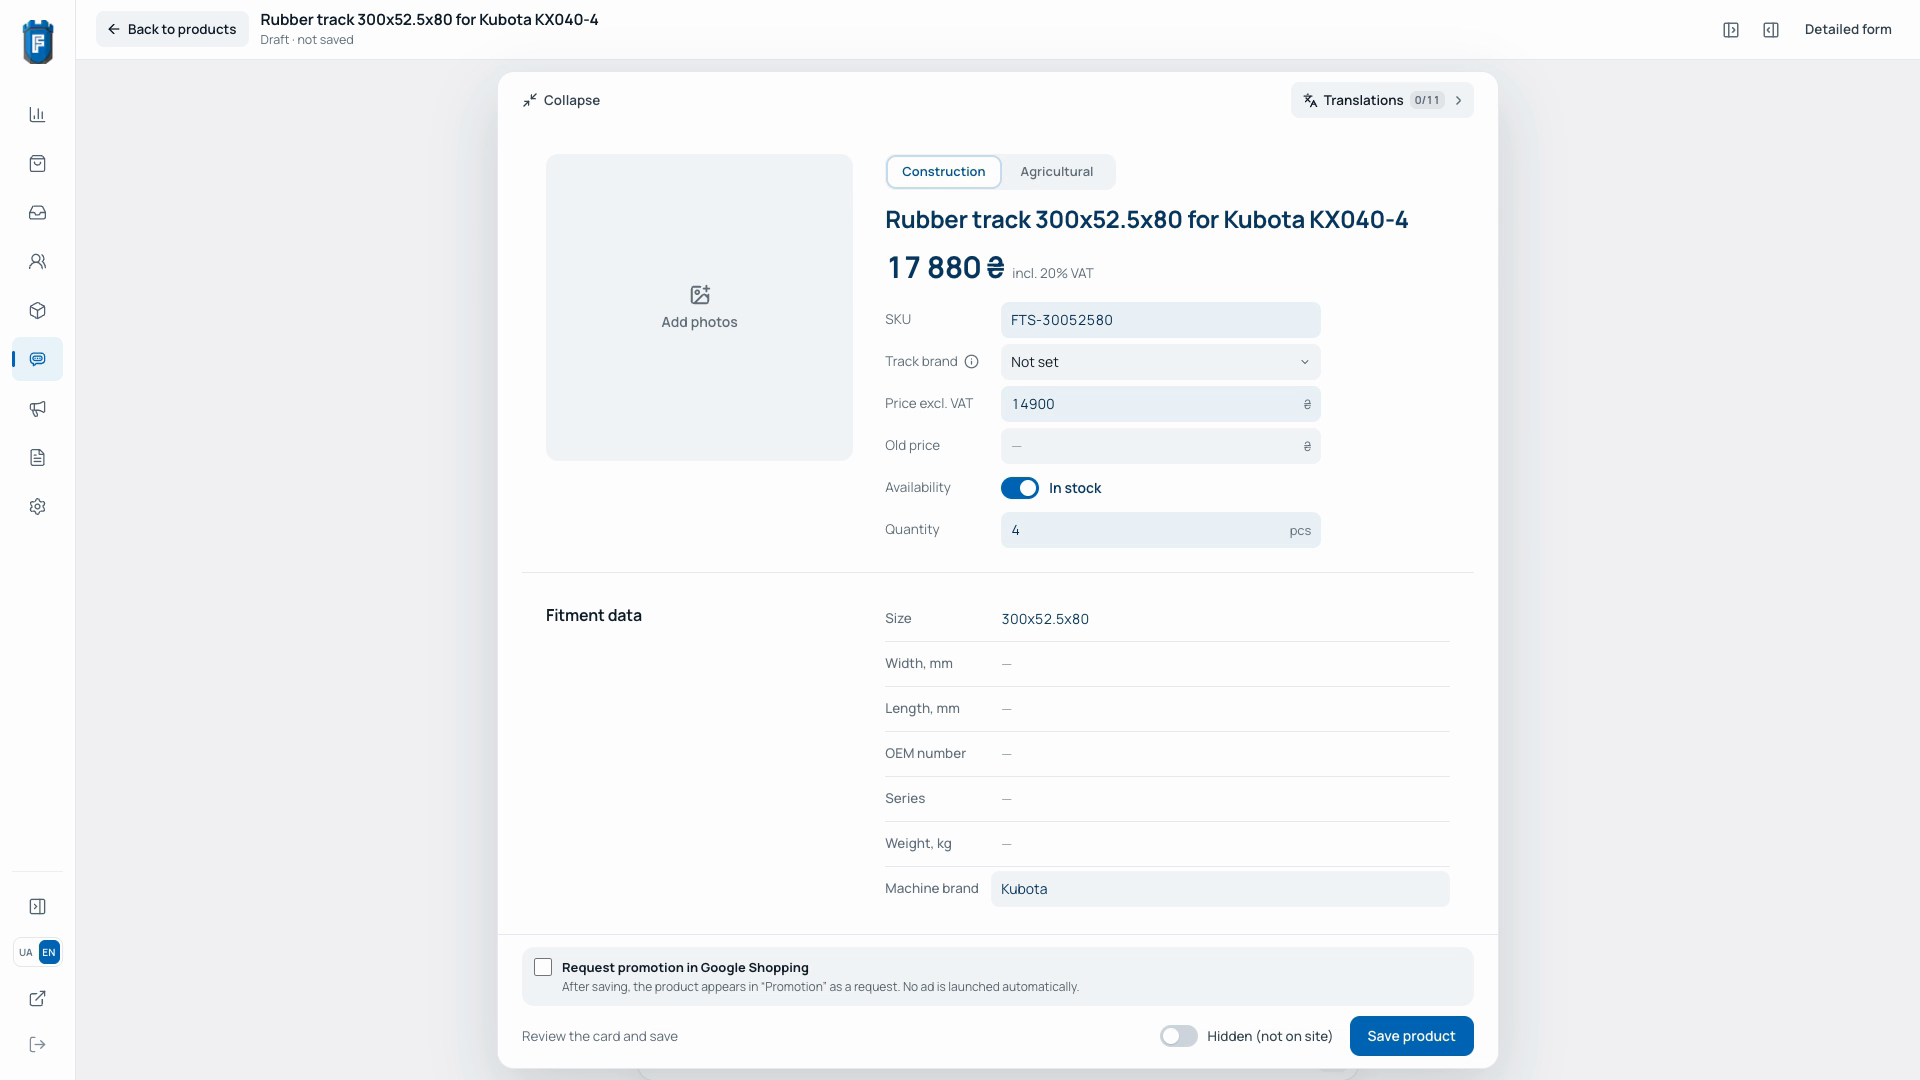This screenshot has width=1920, height=1080.
Task: Collapse the product card
Action: pos(561,100)
